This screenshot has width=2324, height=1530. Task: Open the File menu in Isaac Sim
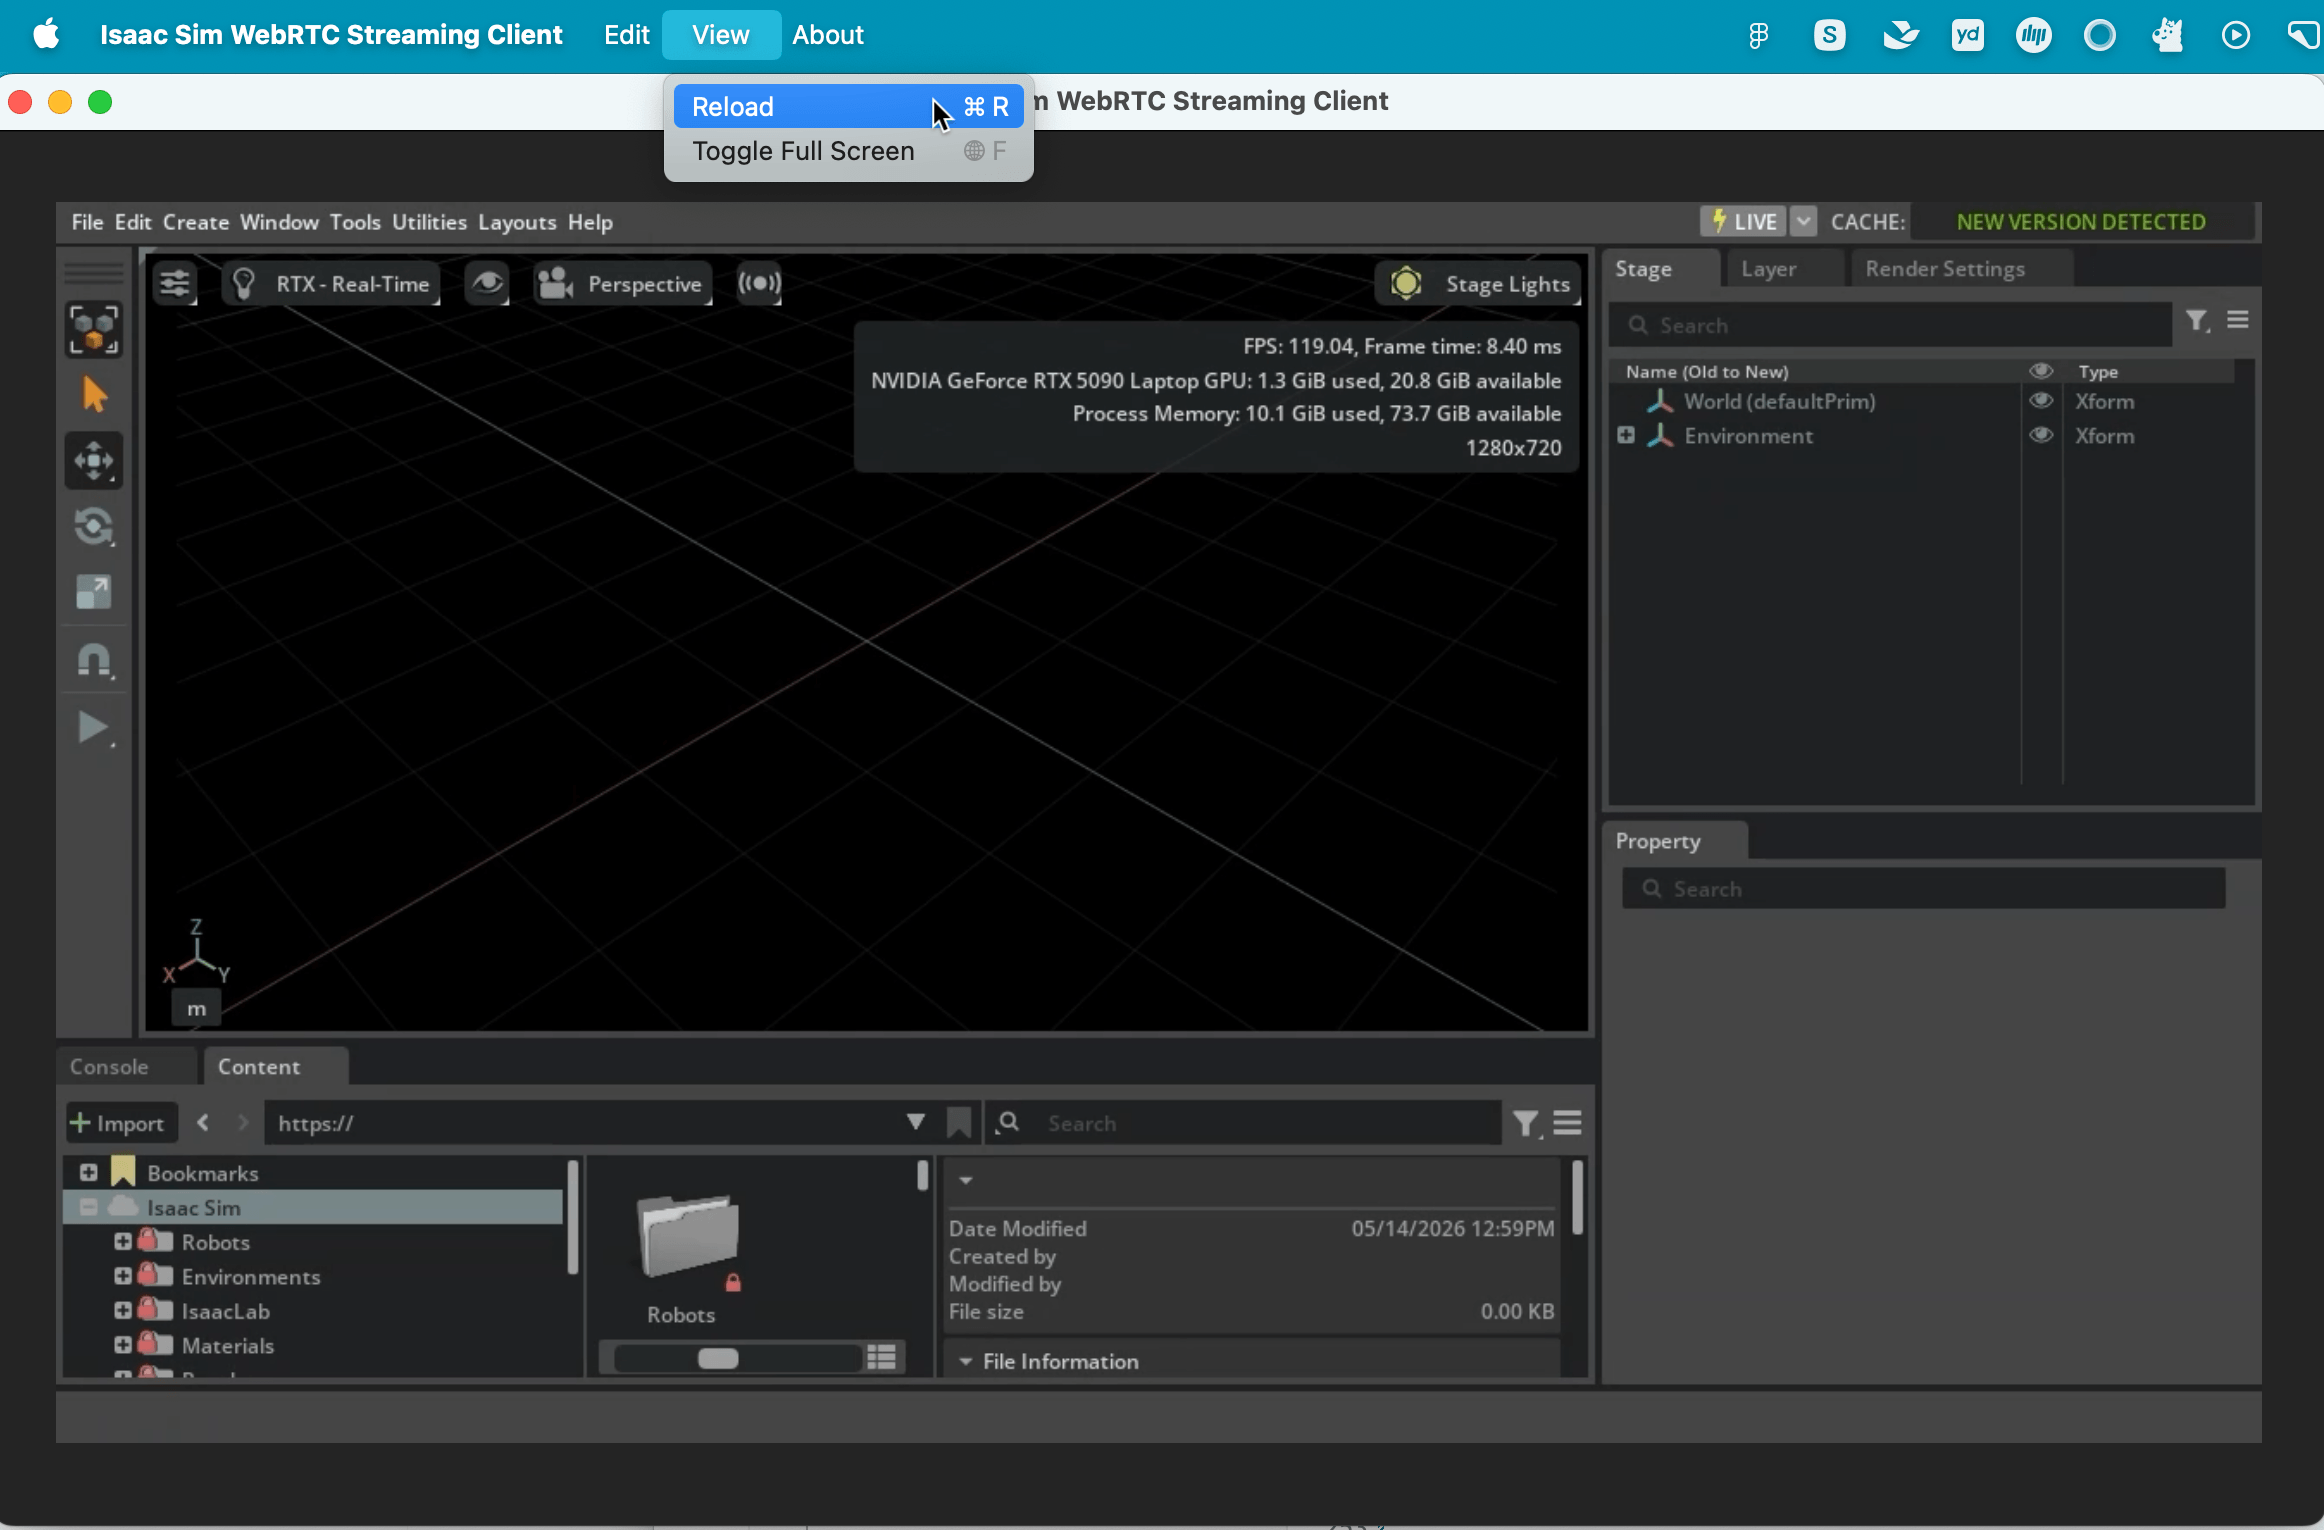pyautogui.click(x=87, y=222)
